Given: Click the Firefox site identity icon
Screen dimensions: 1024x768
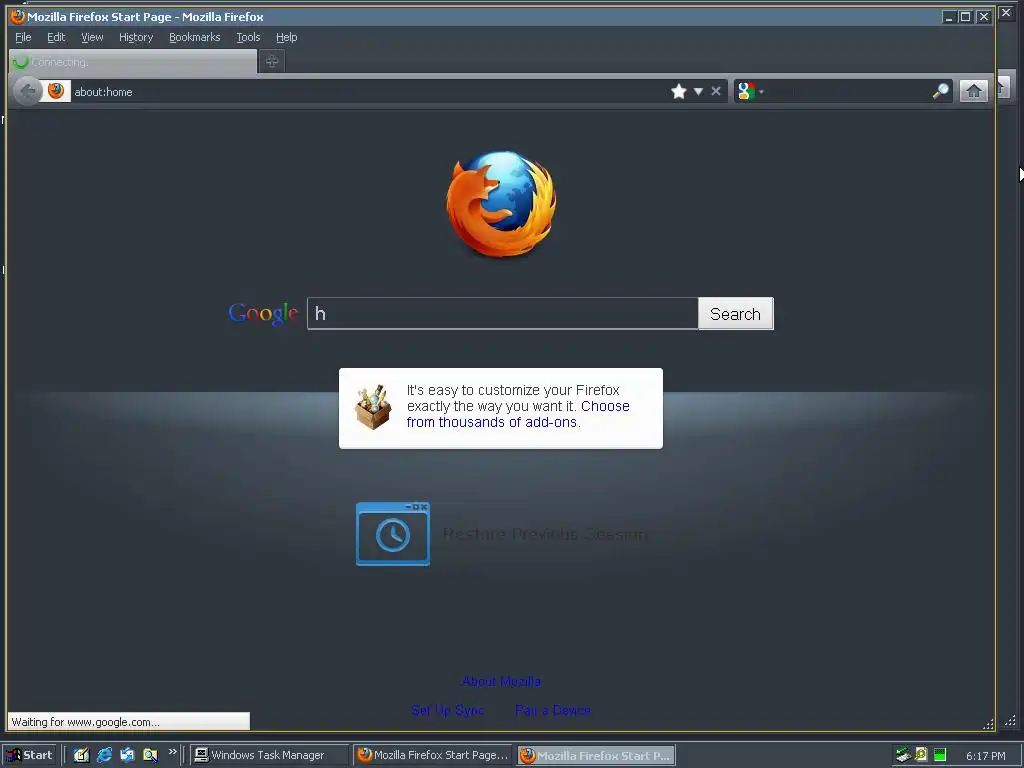Looking at the screenshot, I should click(x=56, y=91).
